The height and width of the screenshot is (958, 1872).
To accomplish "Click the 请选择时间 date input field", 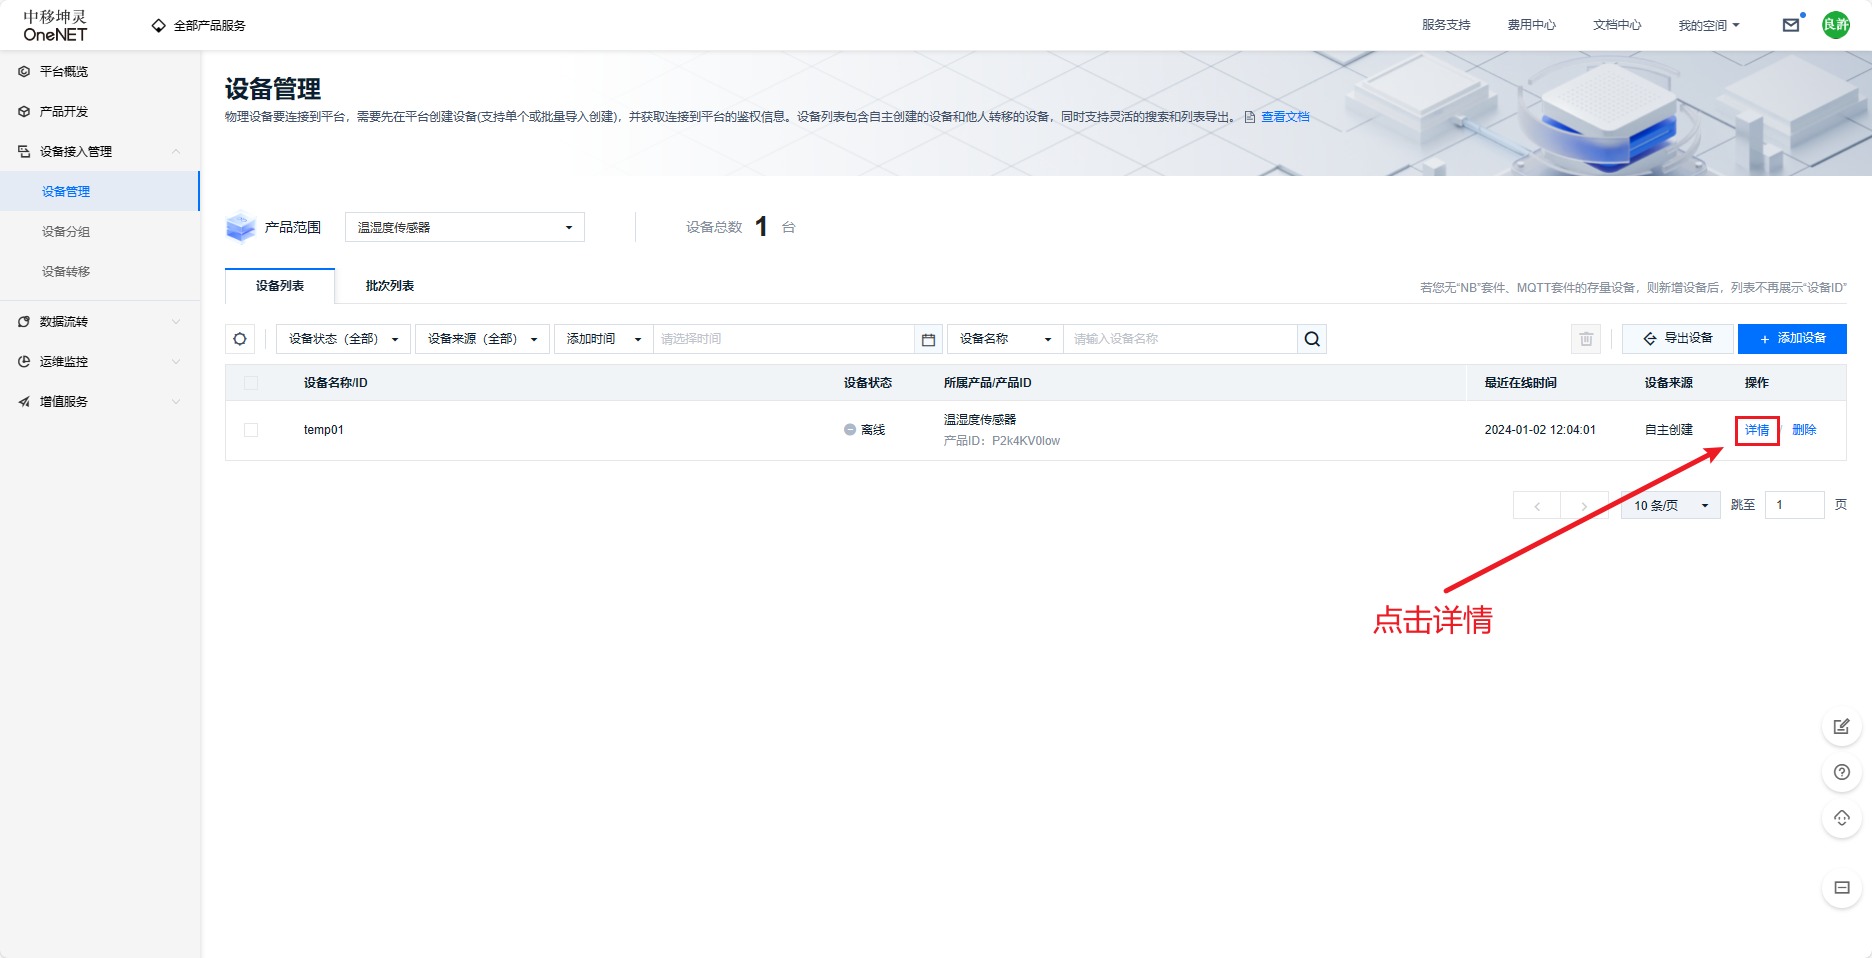I will (x=784, y=339).
